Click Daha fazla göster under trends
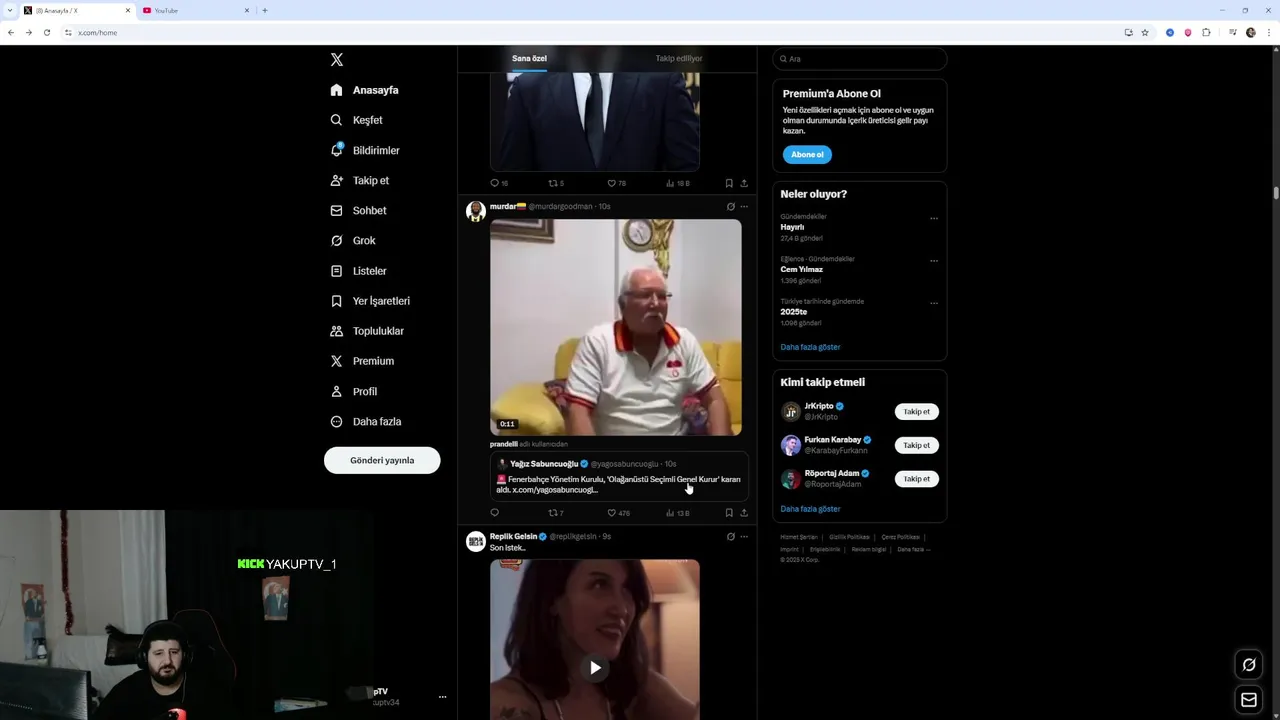This screenshot has width=1280, height=720. click(x=810, y=347)
